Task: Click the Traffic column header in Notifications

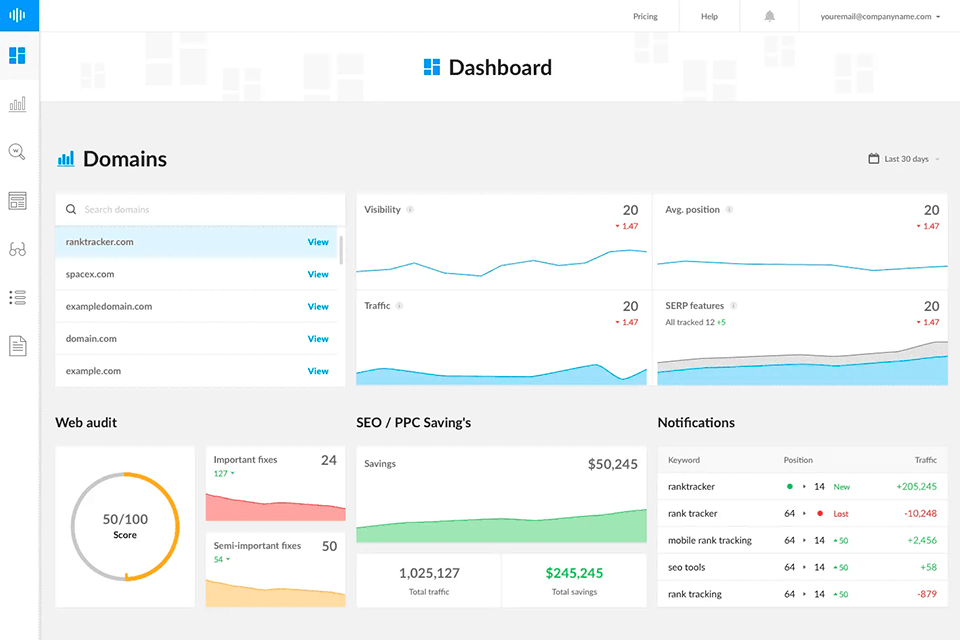Action: [925, 460]
